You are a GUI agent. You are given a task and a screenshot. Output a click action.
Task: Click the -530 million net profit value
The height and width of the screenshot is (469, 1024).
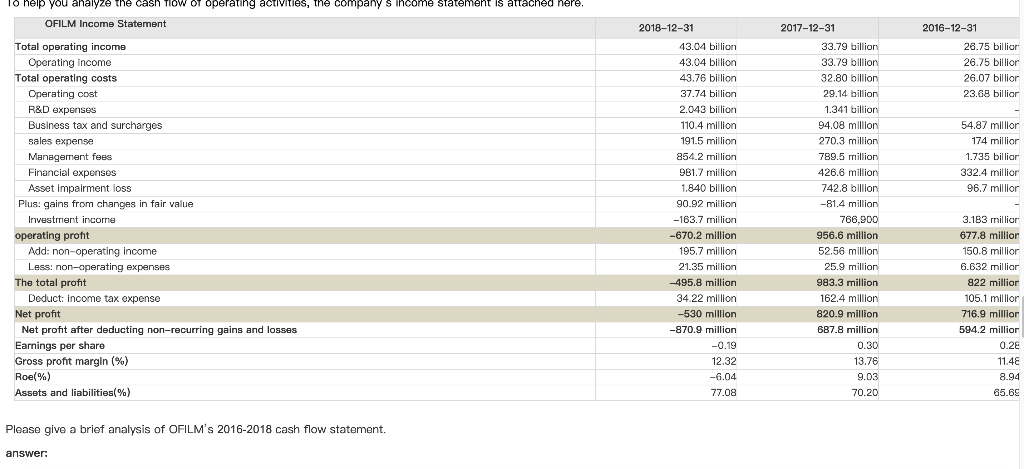coord(709,314)
